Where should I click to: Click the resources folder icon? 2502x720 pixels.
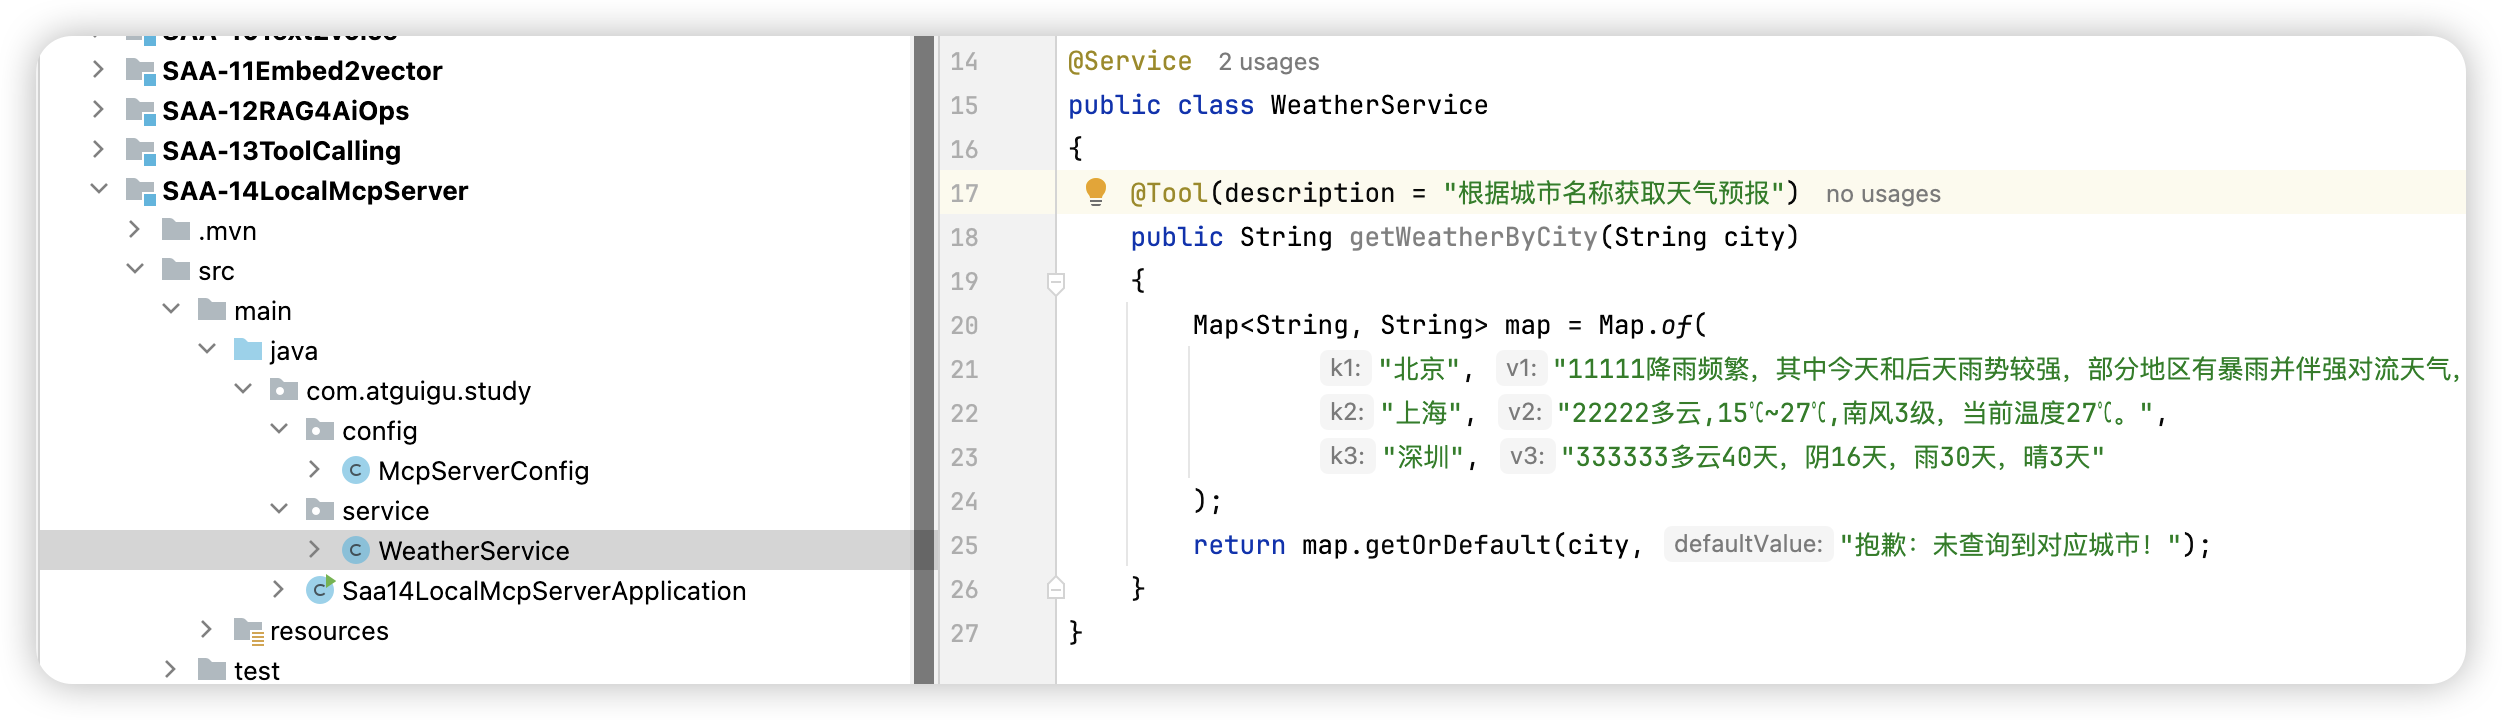pyautogui.click(x=248, y=630)
